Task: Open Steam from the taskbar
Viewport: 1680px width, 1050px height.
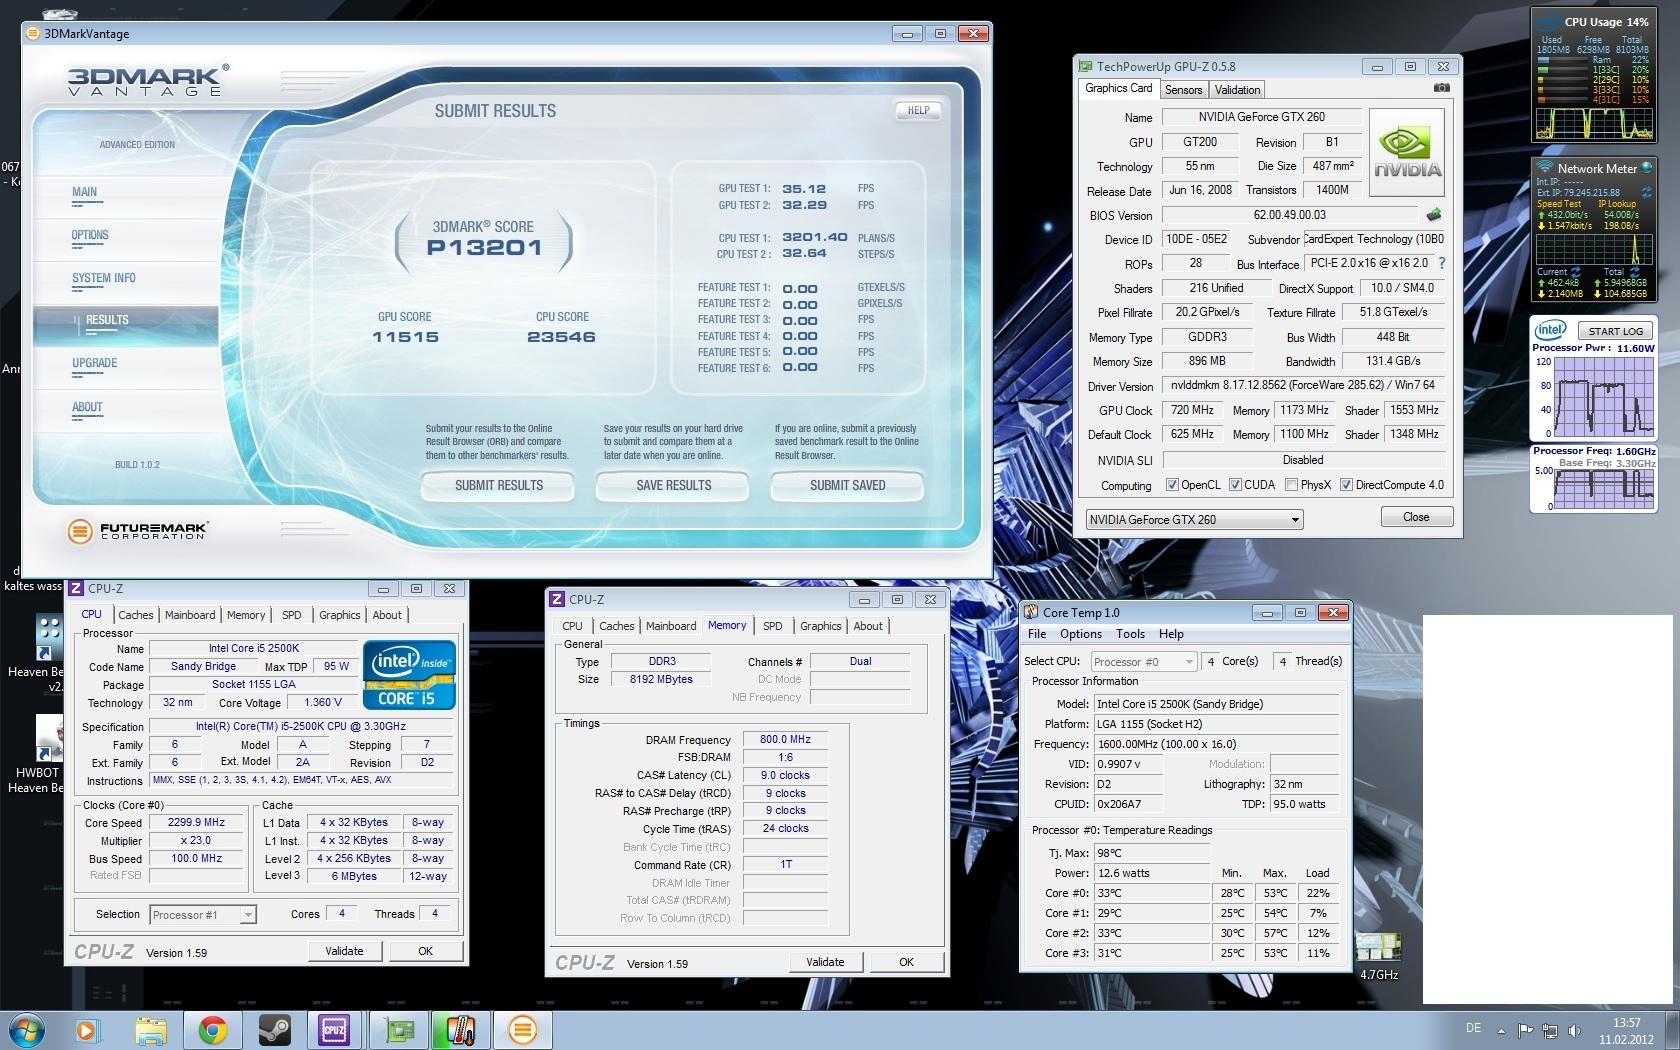Action: coord(273,1030)
